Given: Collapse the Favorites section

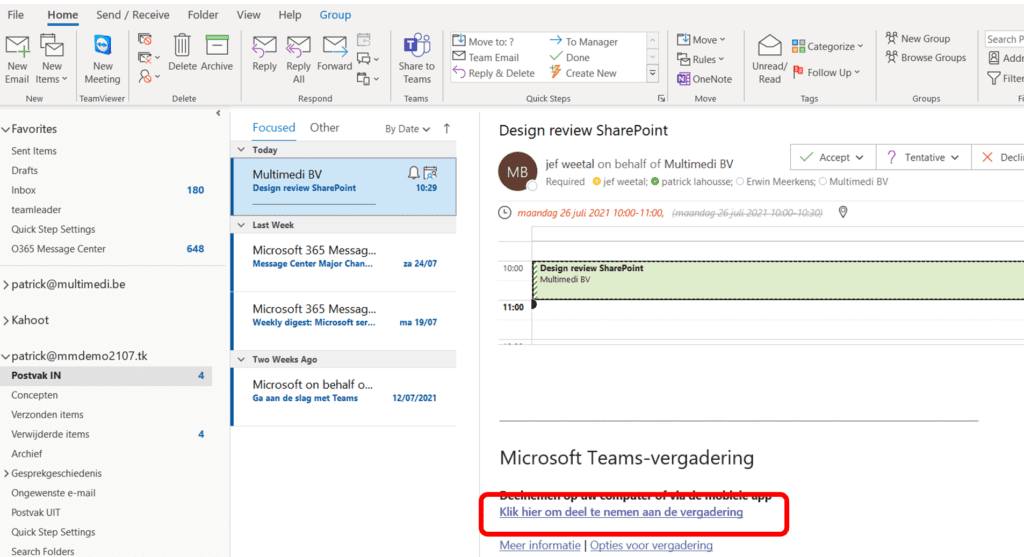Looking at the screenshot, I should [6, 129].
